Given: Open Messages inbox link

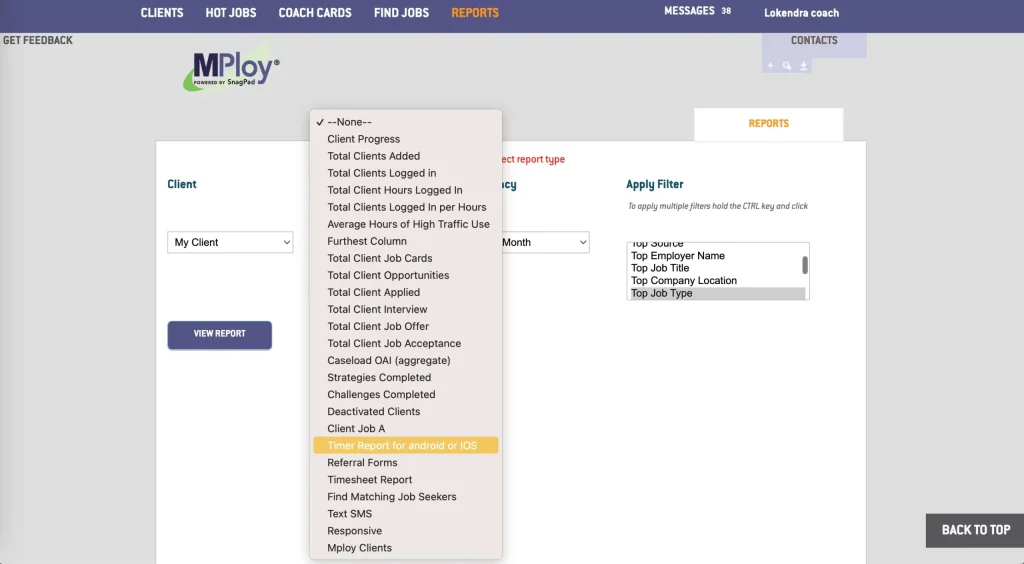Looking at the screenshot, I should 689,11.
